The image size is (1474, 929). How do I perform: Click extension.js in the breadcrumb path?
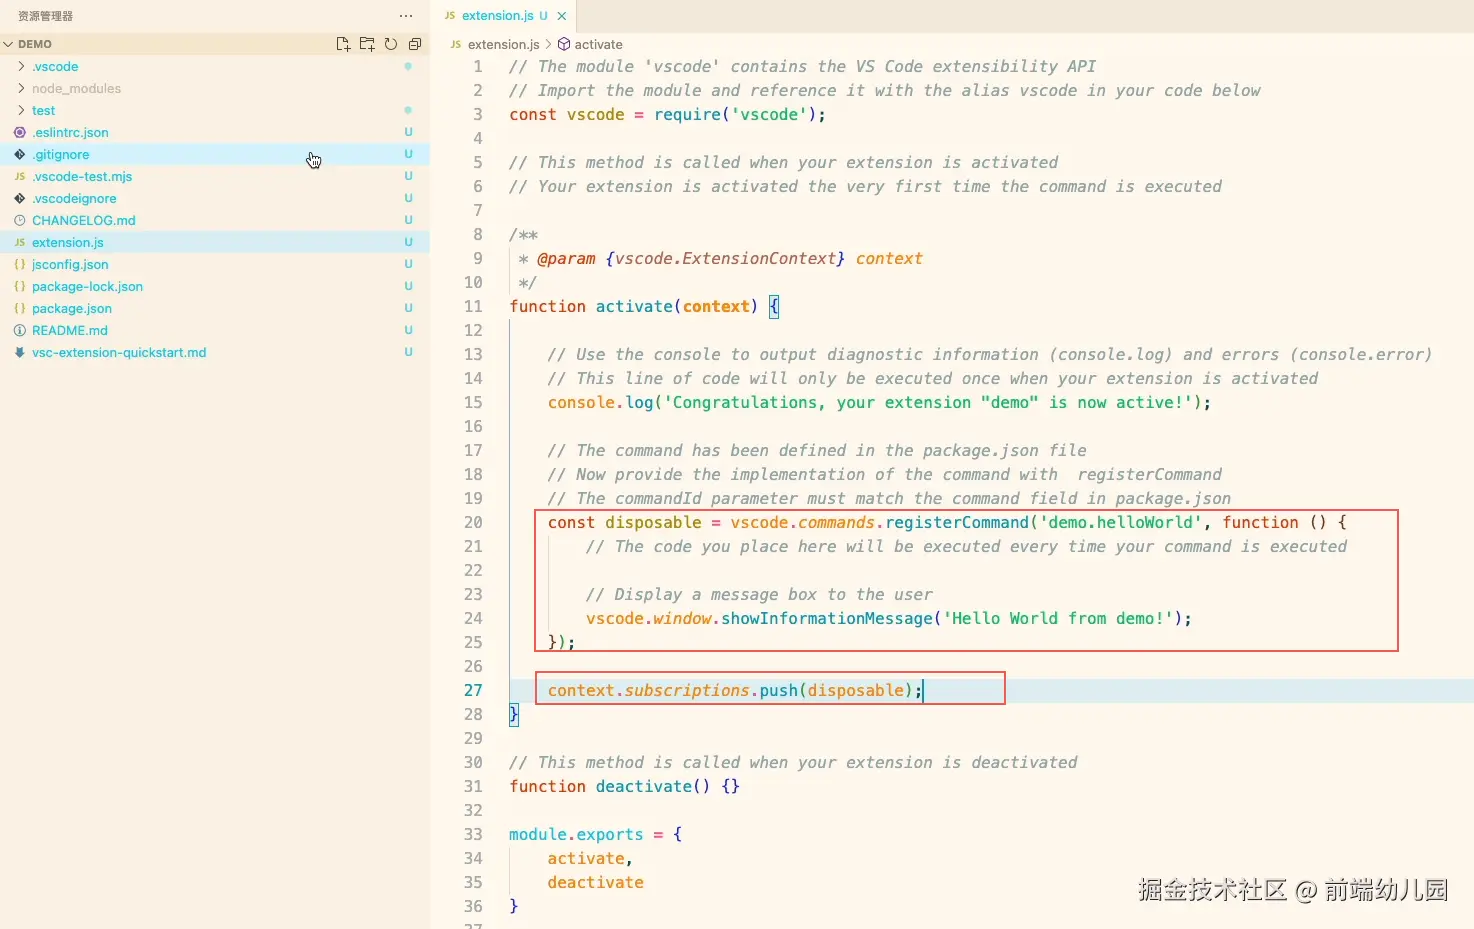tap(503, 44)
